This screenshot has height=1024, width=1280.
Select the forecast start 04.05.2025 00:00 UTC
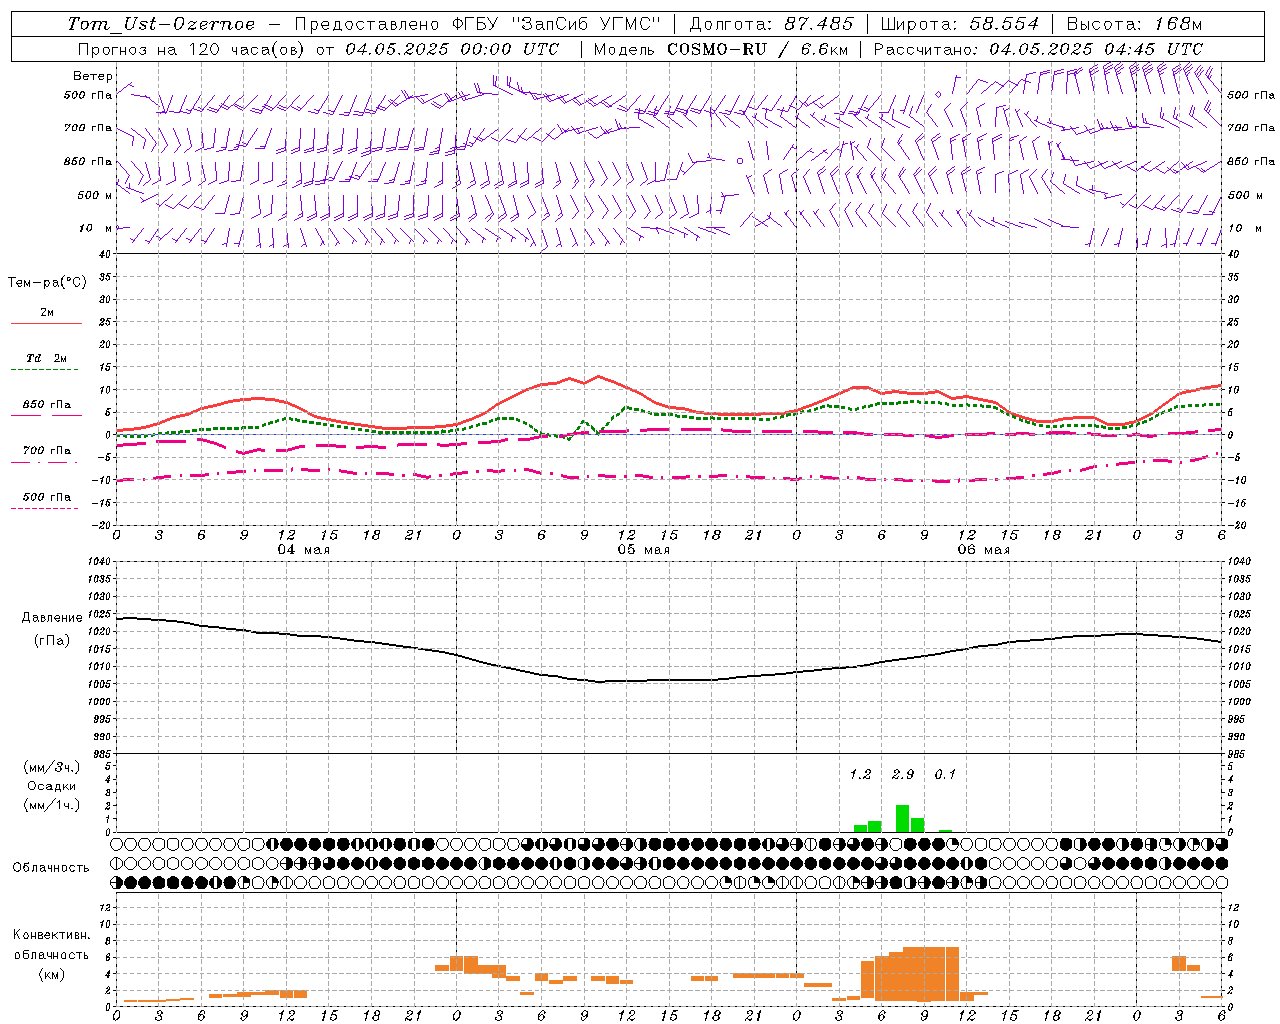(452, 49)
